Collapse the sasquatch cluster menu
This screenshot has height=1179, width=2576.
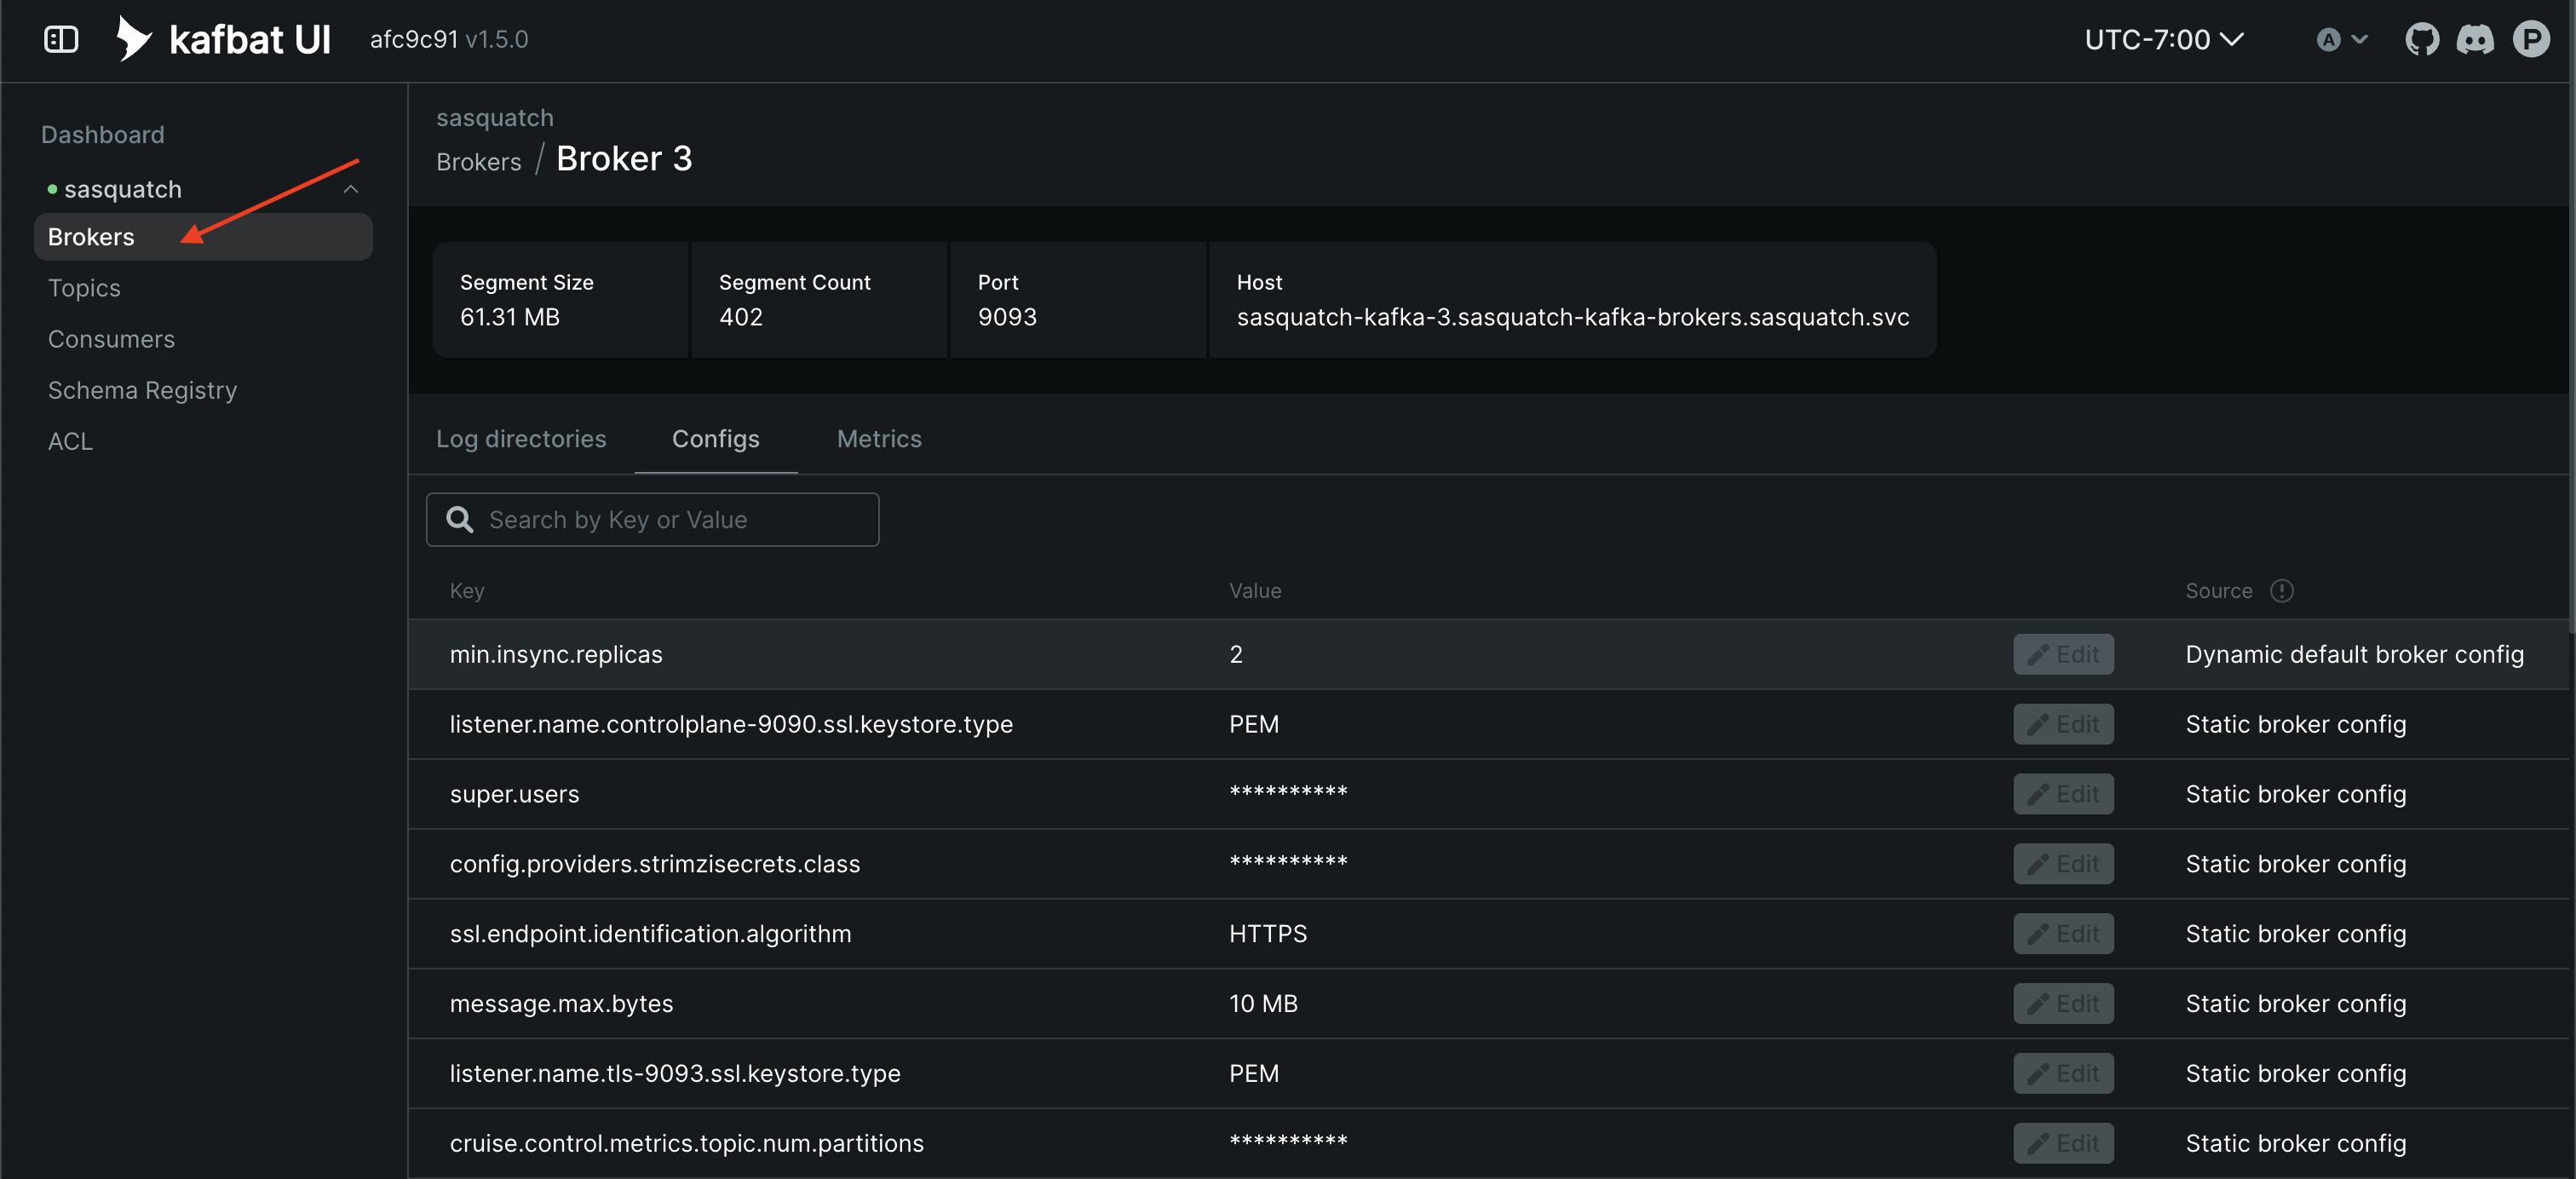[351, 189]
